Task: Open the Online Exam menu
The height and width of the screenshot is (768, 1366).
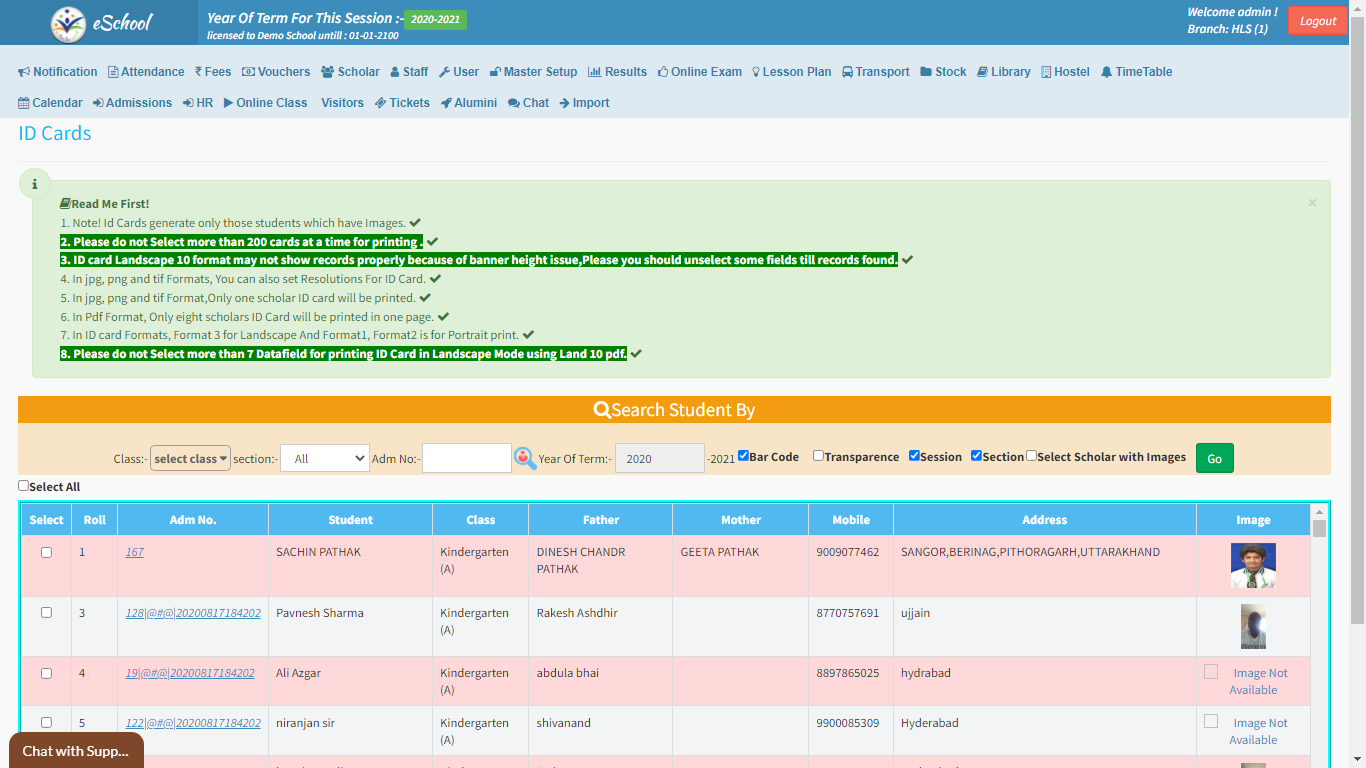Action: 699,72
